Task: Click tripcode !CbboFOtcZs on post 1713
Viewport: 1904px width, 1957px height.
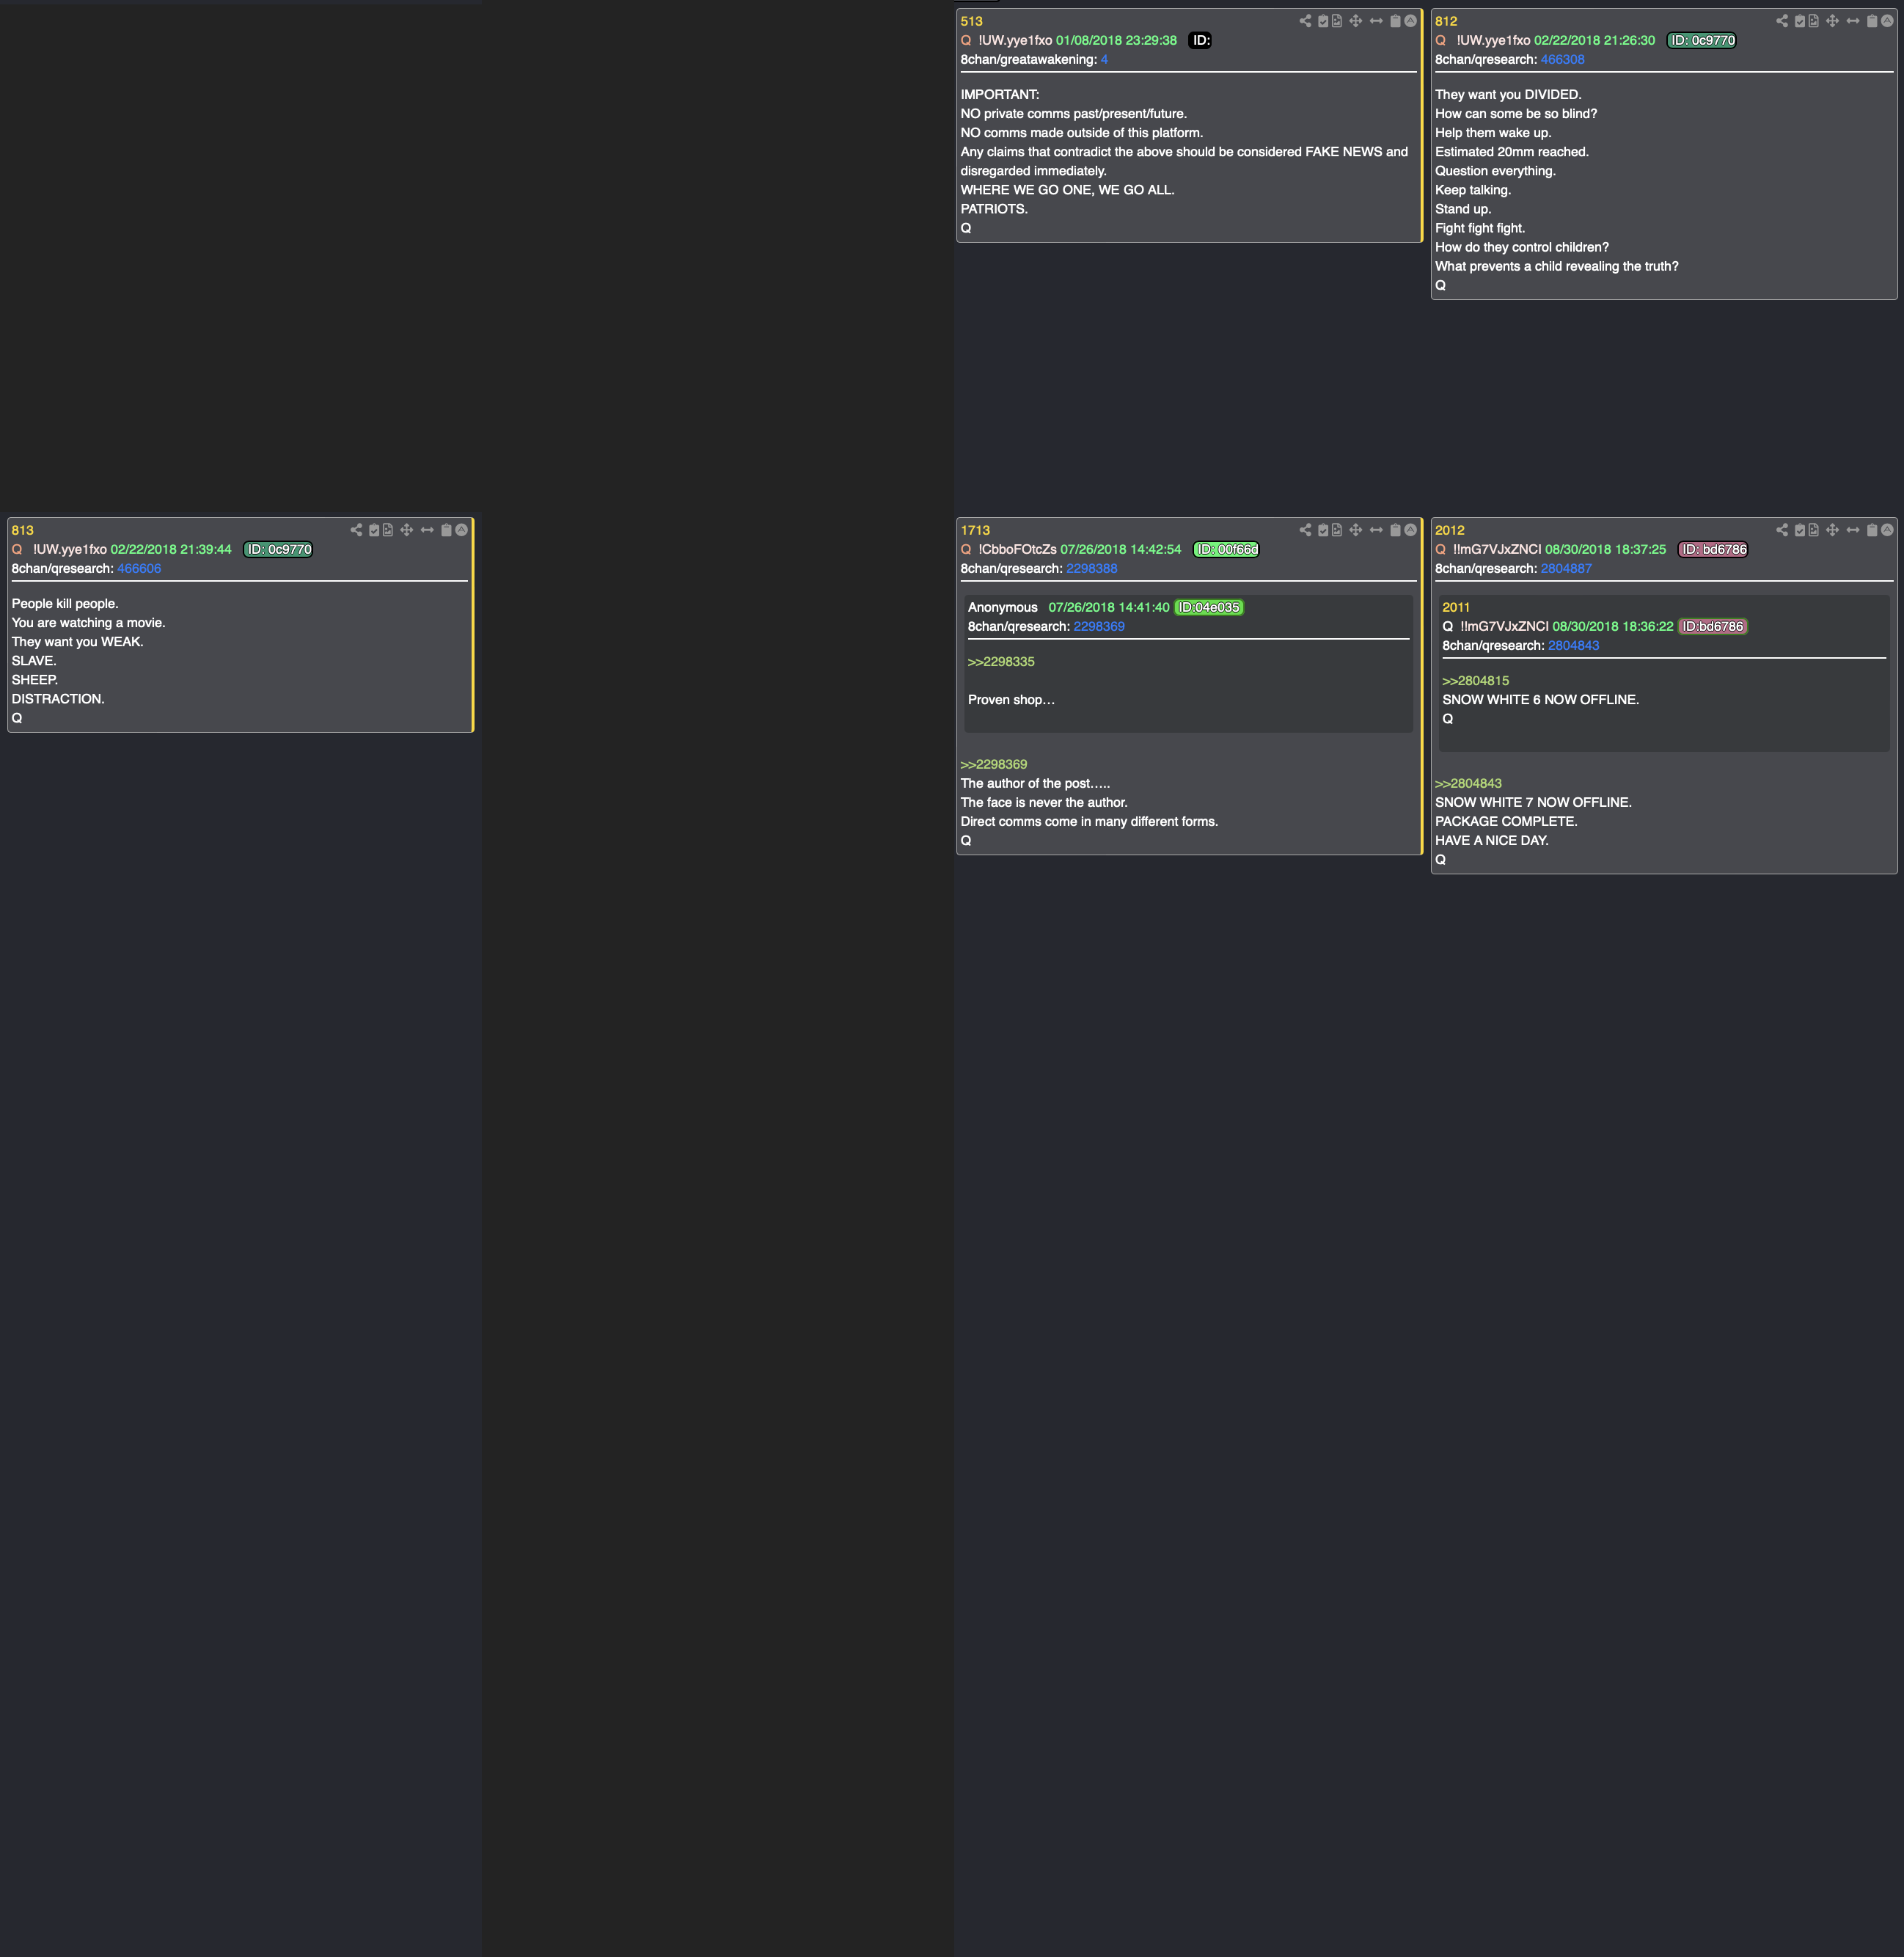Action: 1017,550
